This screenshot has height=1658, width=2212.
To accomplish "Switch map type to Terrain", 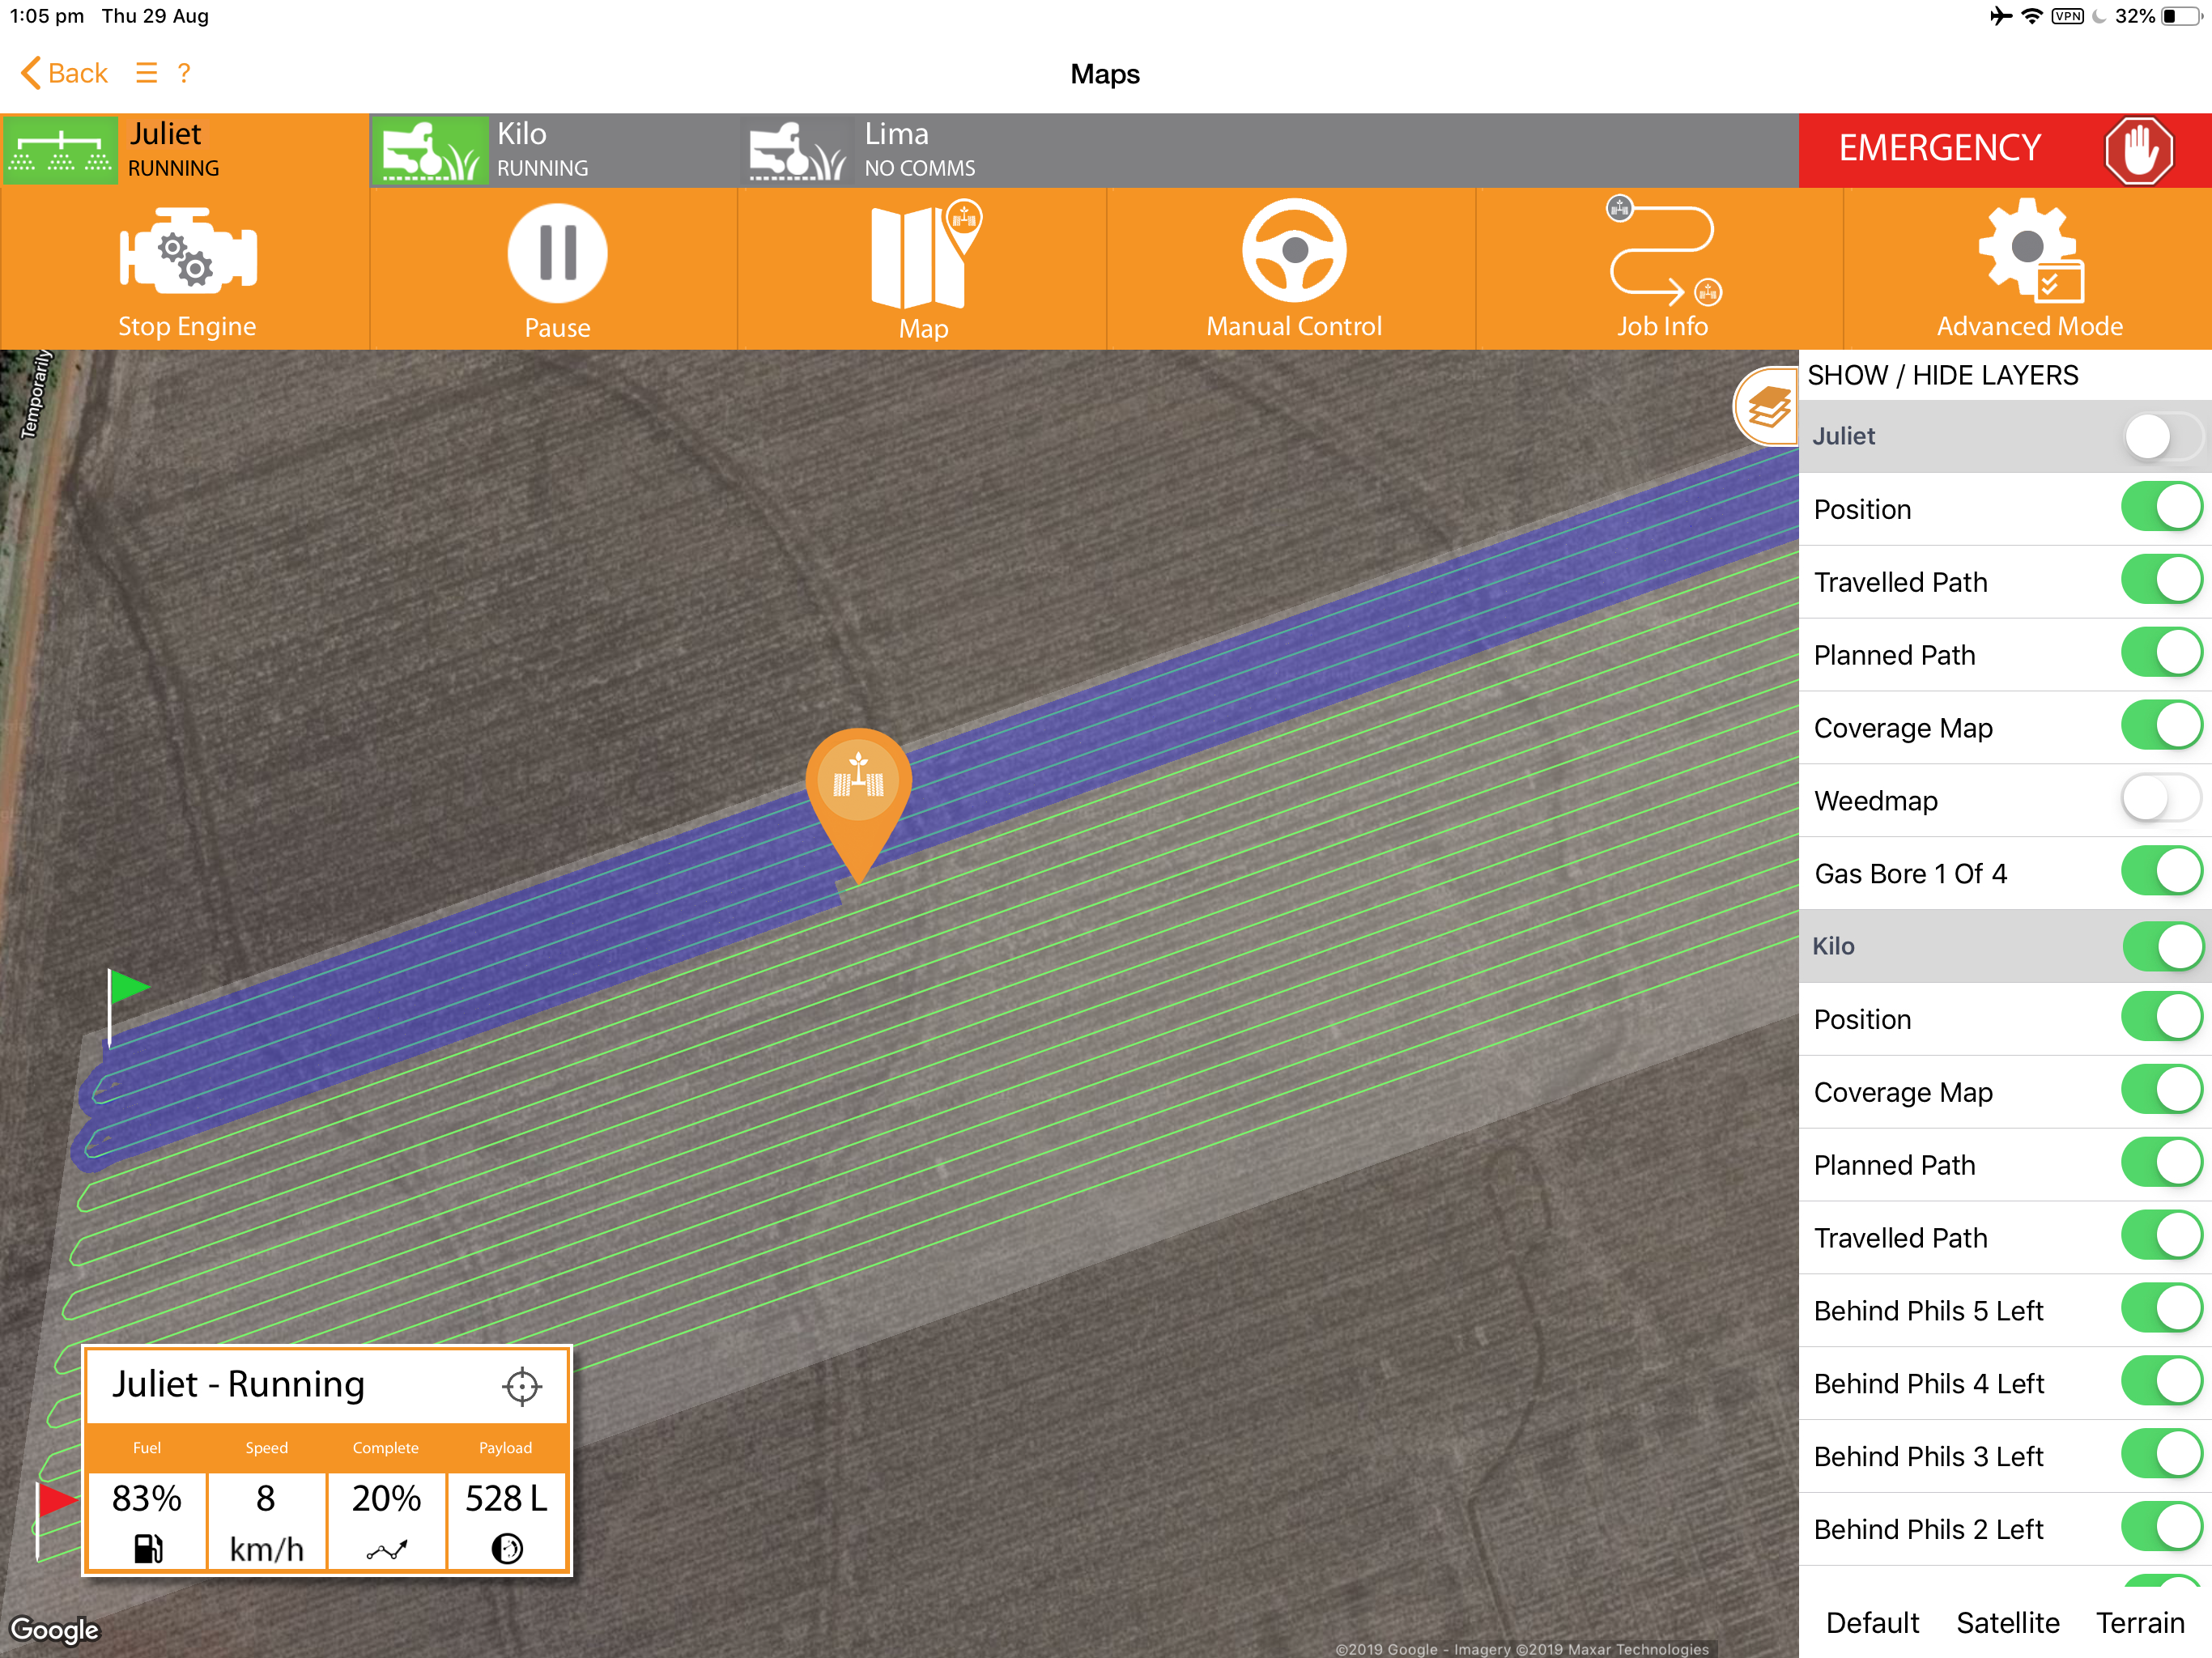I will pyautogui.click(x=2140, y=1622).
